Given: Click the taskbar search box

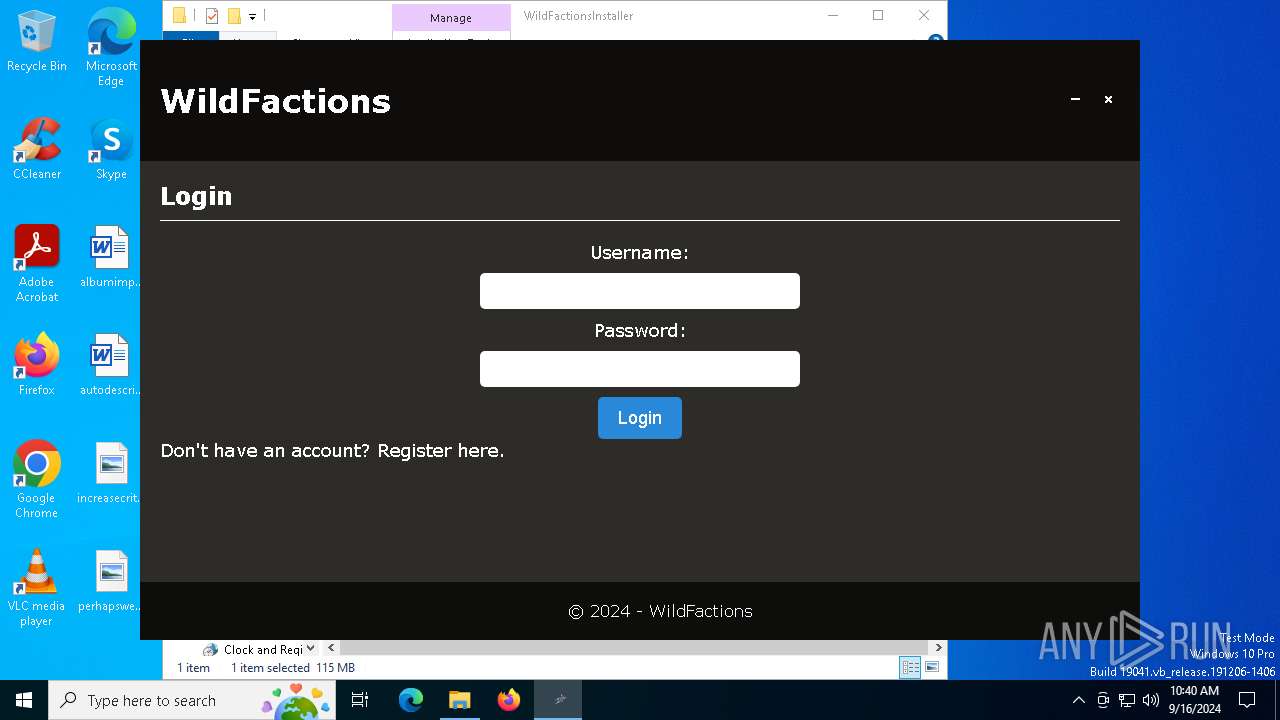Looking at the screenshot, I should point(193,700).
